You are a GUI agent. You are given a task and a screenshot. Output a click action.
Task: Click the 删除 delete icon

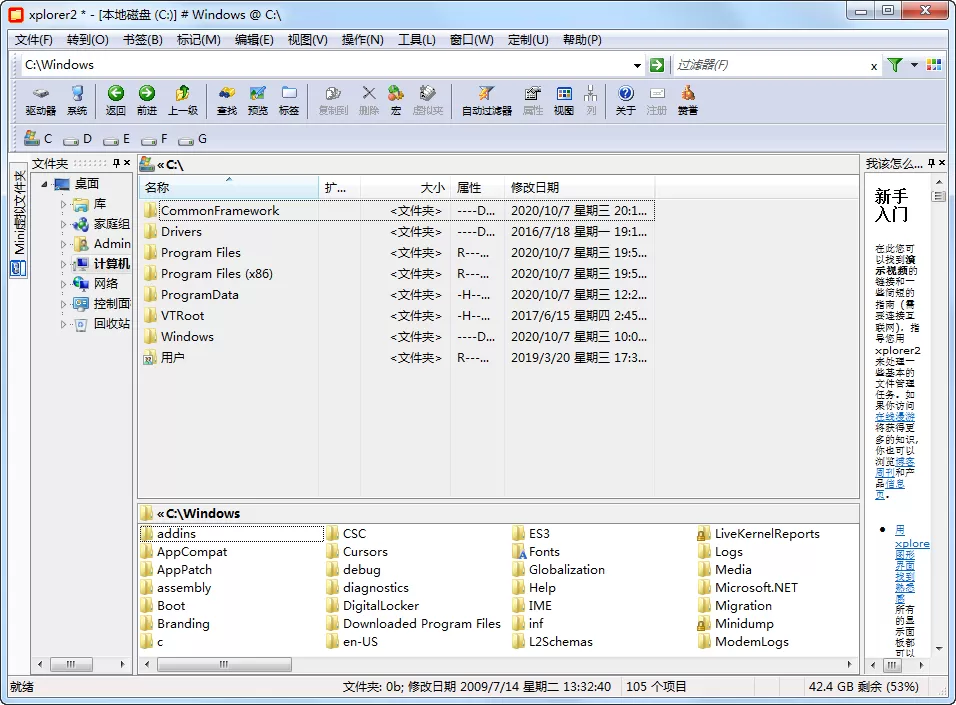368,101
